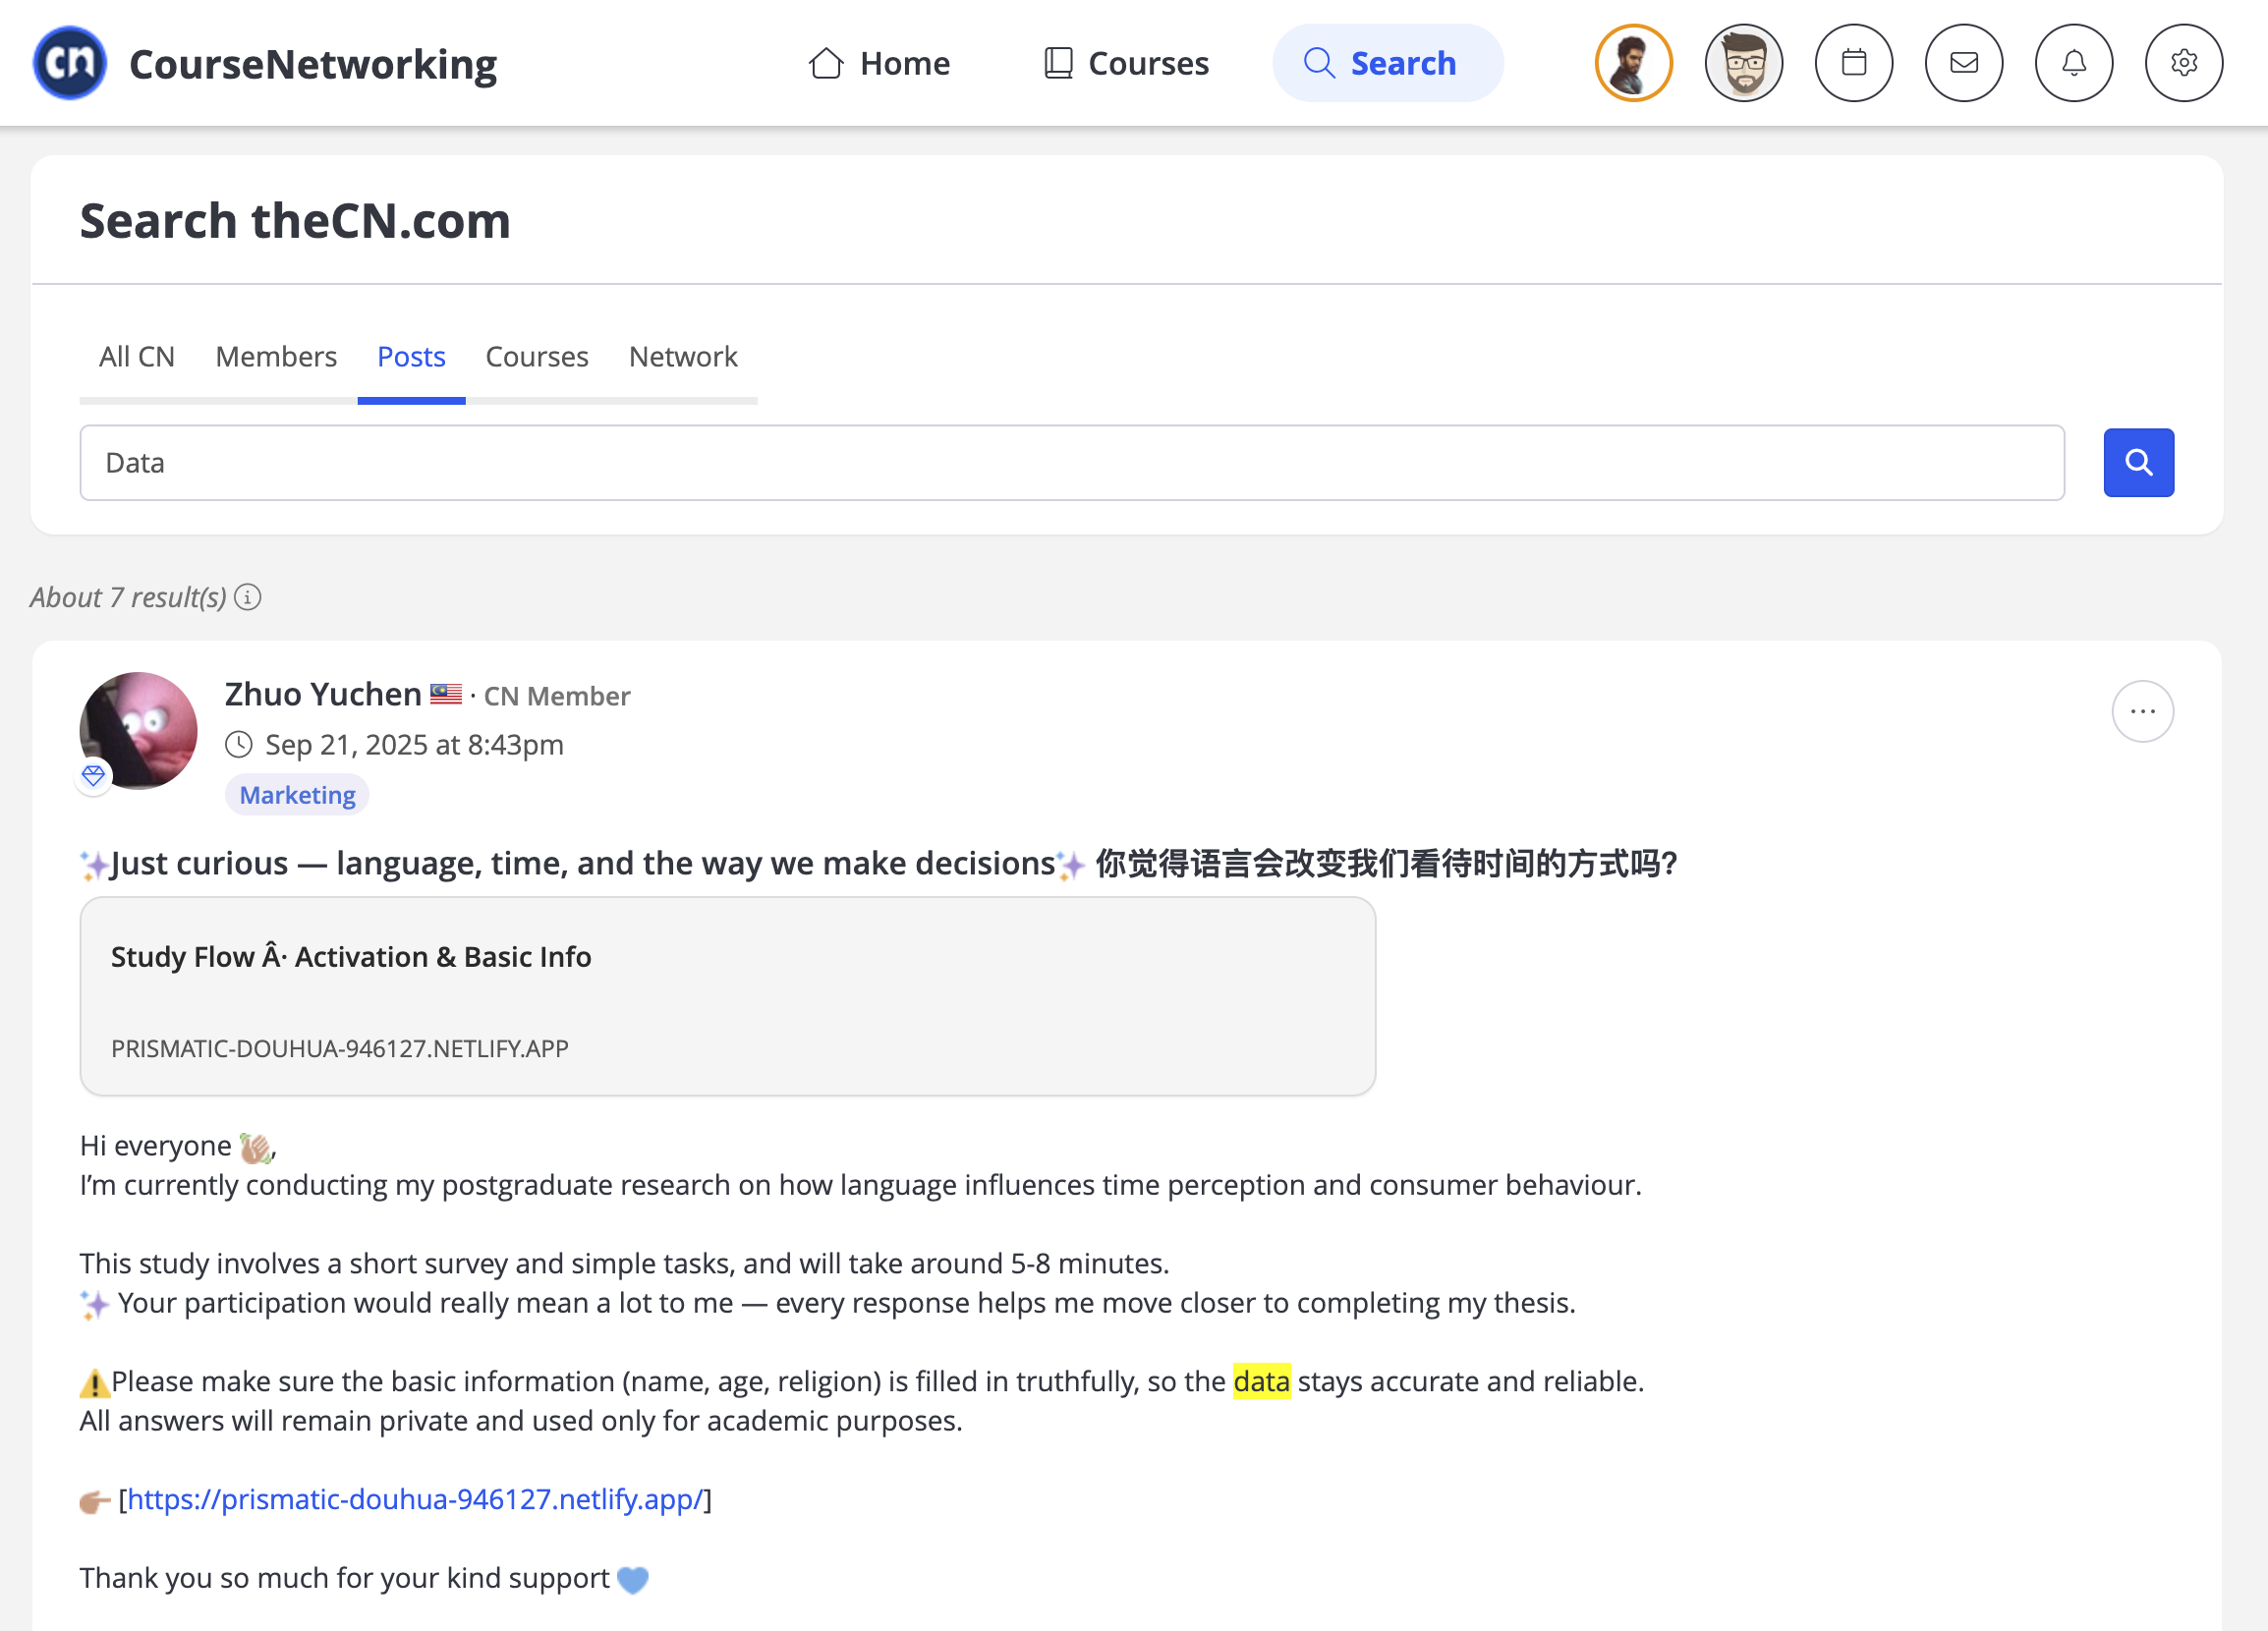Viewport: 2268px width, 1631px height.
Task: Click the blue magnifier search button
Action: point(2138,463)
